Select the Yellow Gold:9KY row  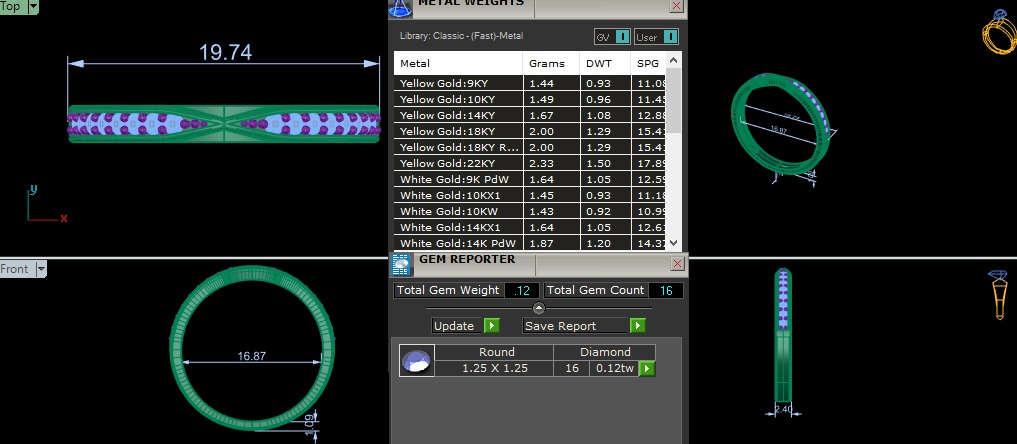530,83
